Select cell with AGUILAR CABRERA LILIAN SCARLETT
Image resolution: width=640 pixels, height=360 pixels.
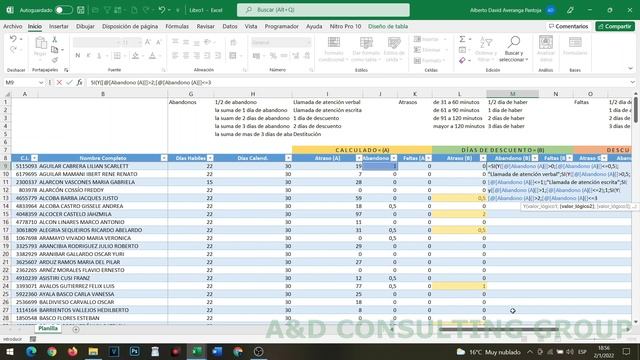pyautogui.click(x=102, y=166)
